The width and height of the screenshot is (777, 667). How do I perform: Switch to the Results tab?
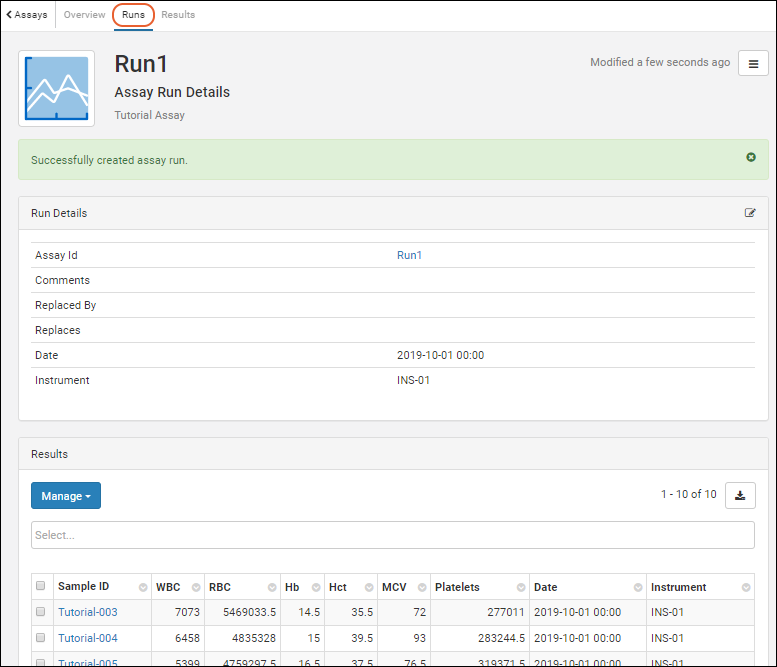(178, 15)
